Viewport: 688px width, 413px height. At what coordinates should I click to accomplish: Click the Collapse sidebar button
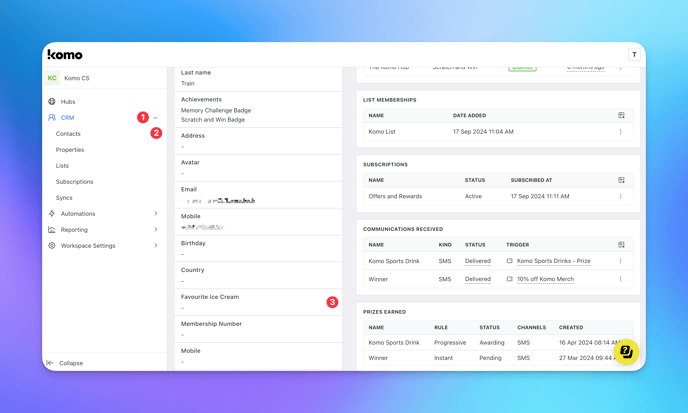[x=65, y=363]
